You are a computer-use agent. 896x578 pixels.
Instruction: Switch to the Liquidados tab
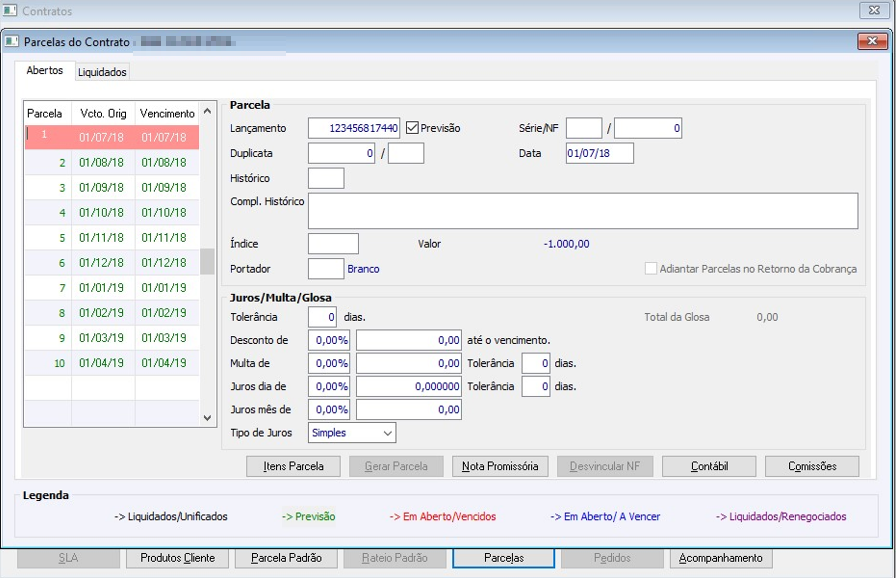102,72
